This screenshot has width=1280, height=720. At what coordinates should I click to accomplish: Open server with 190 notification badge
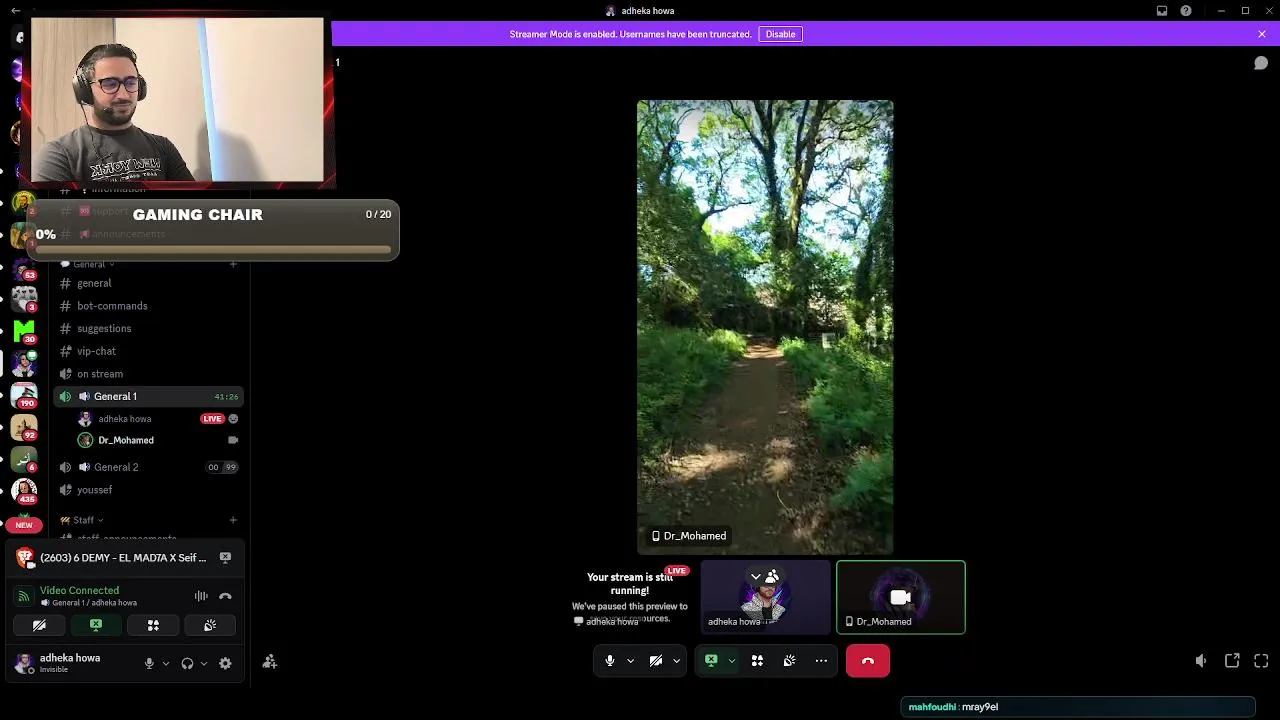click(x=24, y=396)
